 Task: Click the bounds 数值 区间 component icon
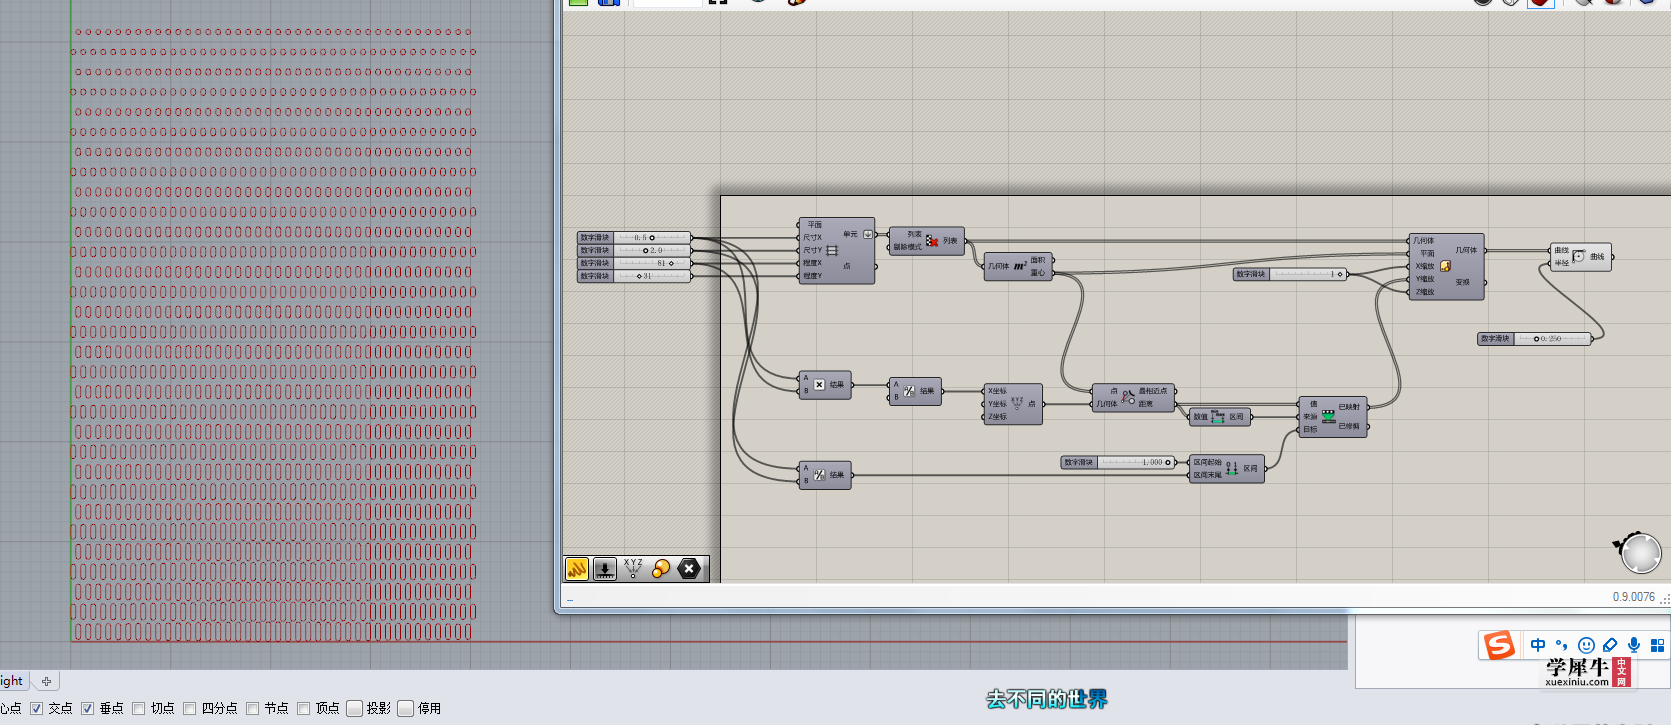tap(1218, 417)
